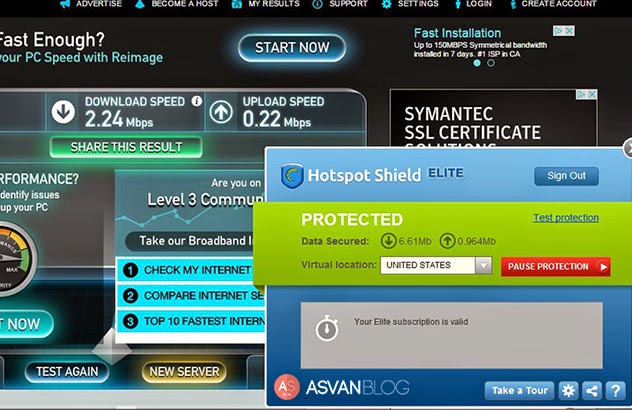
Task: Click the download speed info icon
Action: (197, 101)
